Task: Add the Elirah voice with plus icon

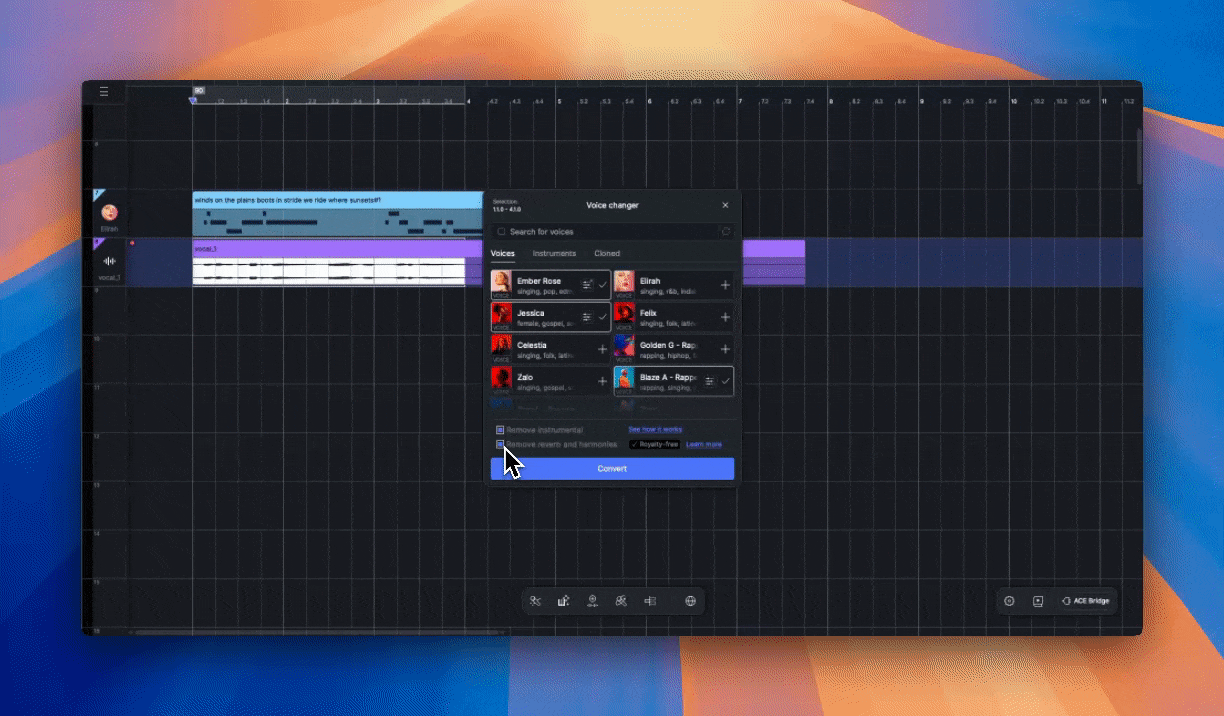Action: tap(725, 285)
